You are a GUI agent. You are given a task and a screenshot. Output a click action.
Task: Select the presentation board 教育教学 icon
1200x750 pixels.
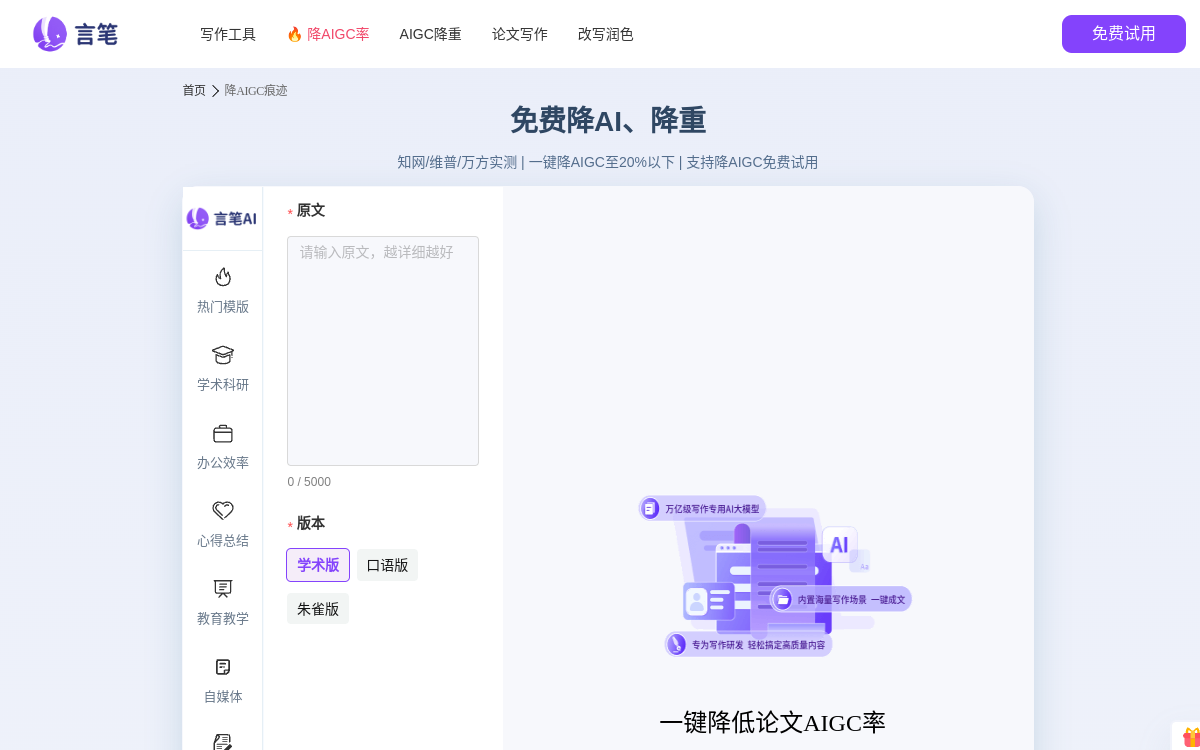point(223,589)
